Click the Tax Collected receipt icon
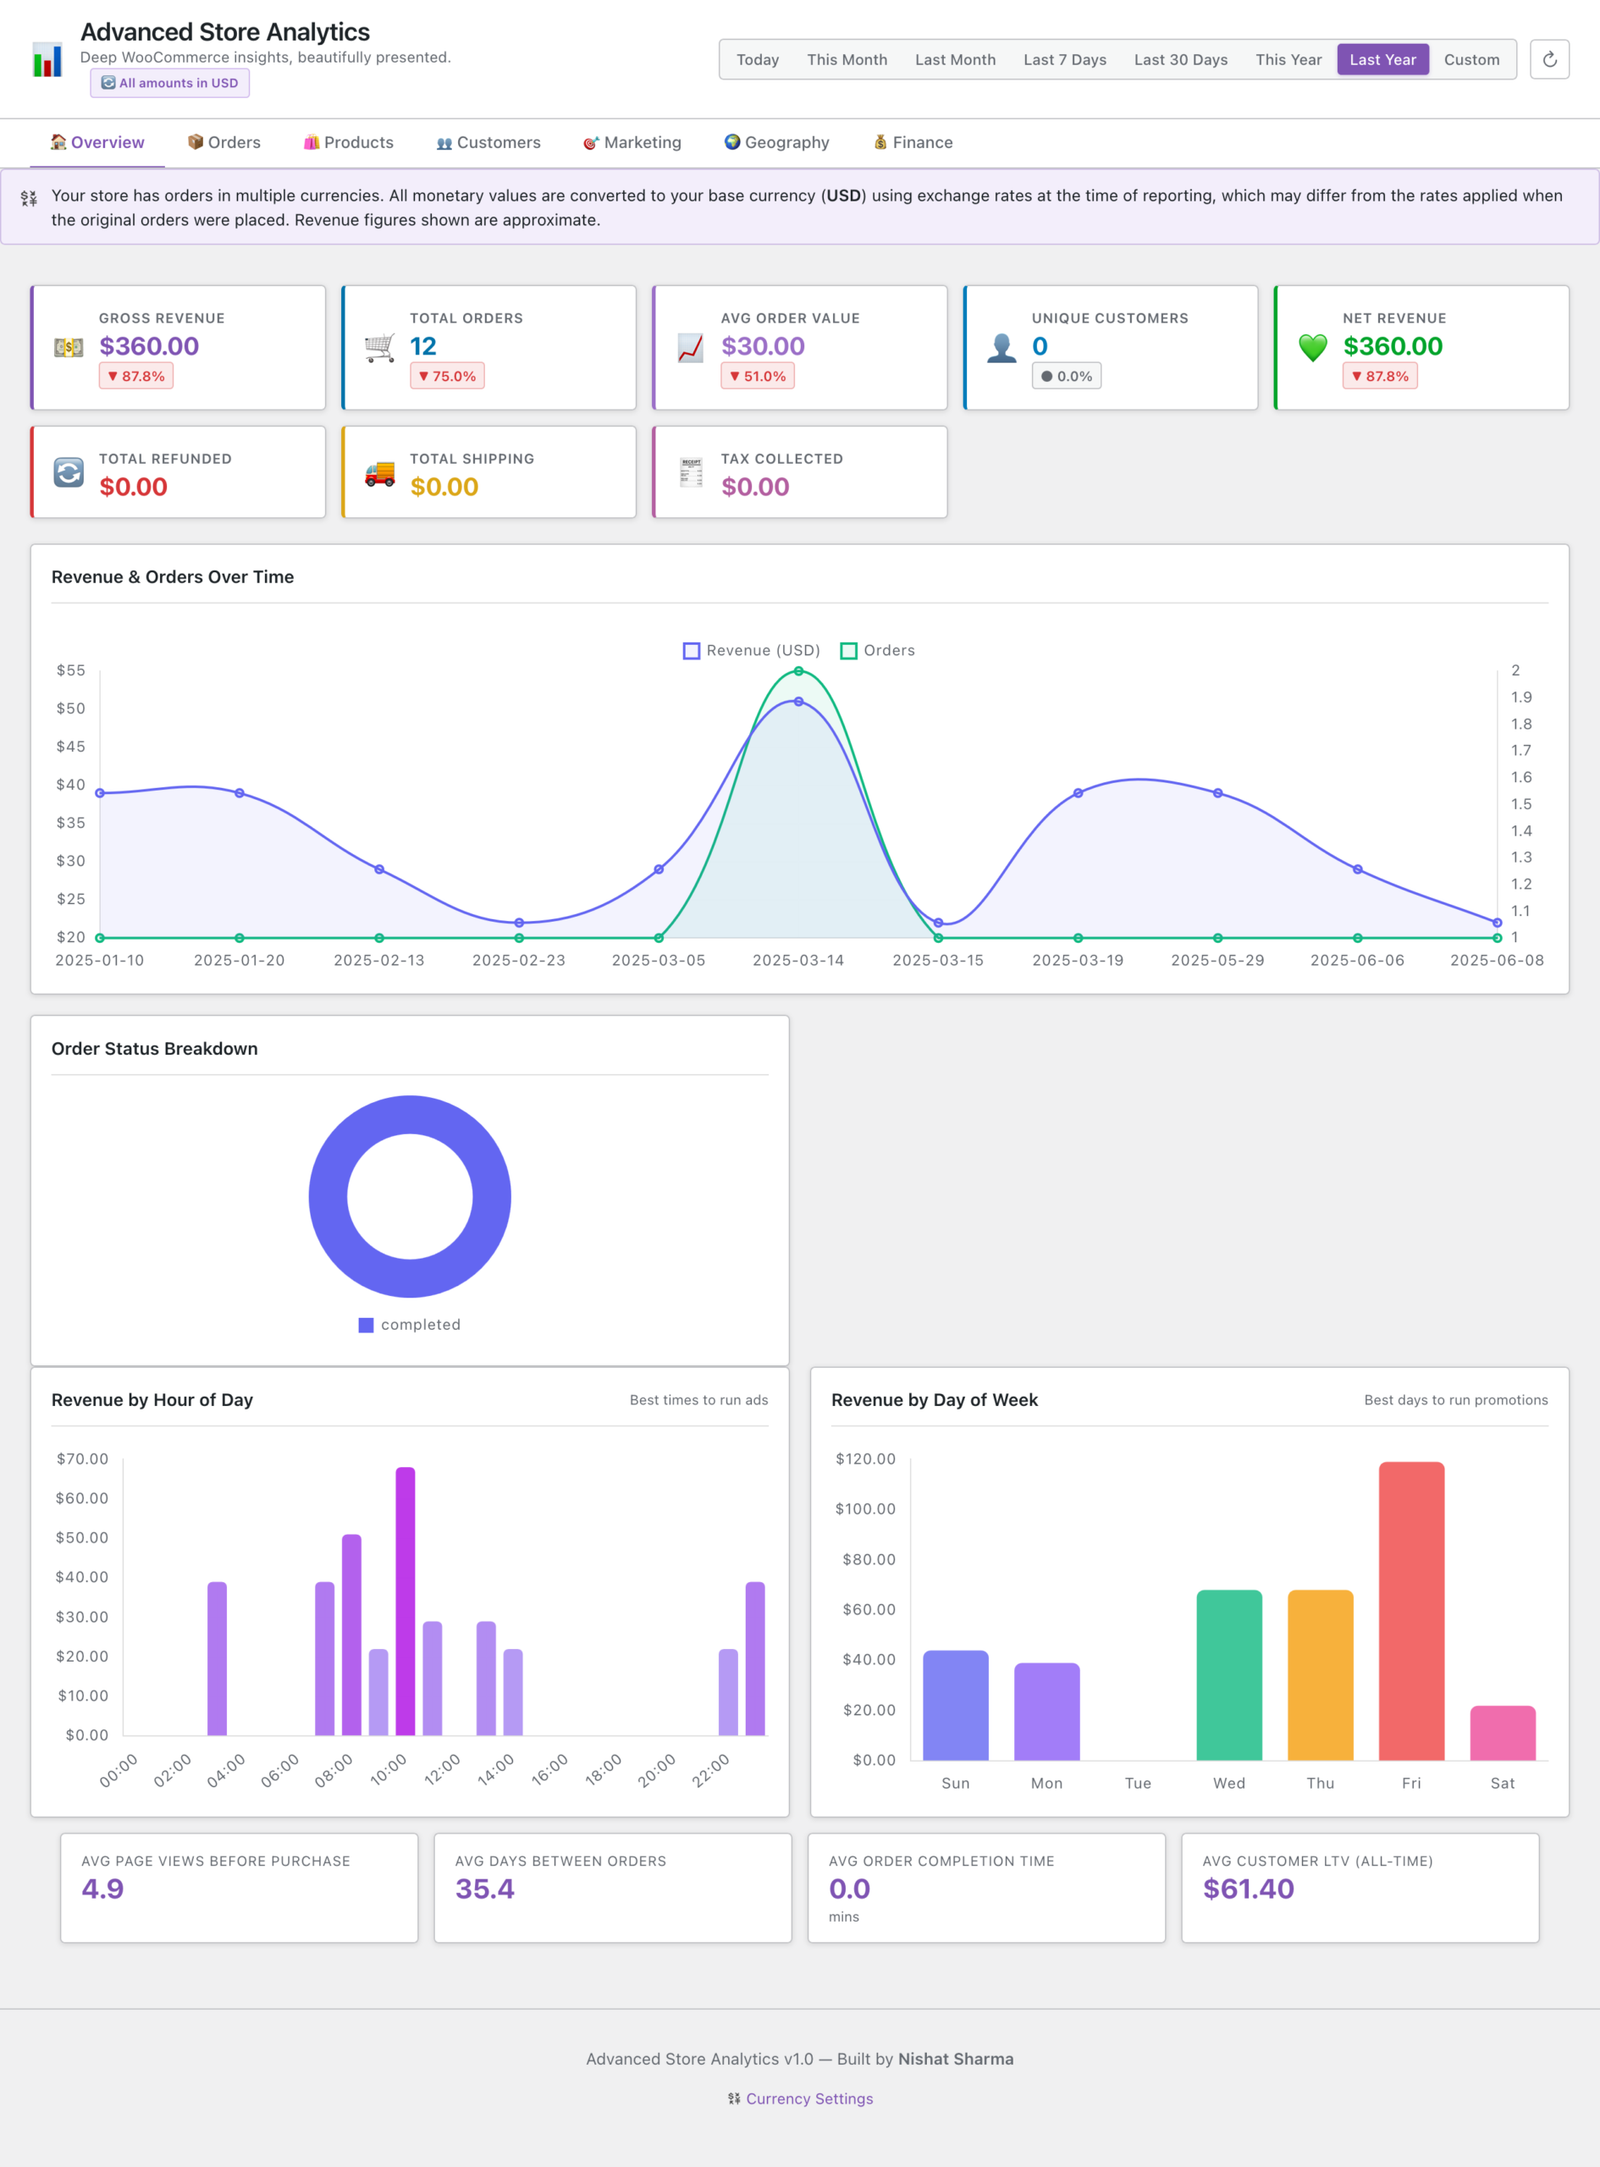 [691, 472]
